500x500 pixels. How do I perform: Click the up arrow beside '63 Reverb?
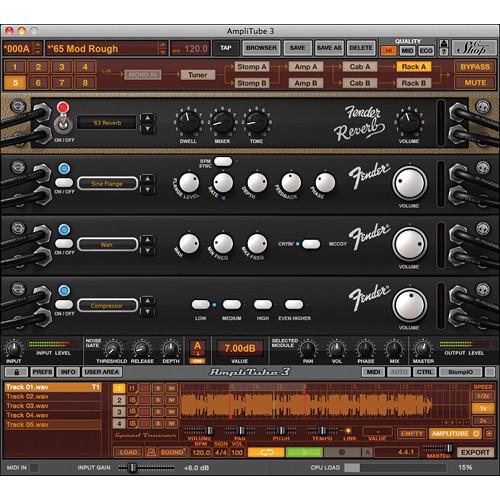(147, 117)
